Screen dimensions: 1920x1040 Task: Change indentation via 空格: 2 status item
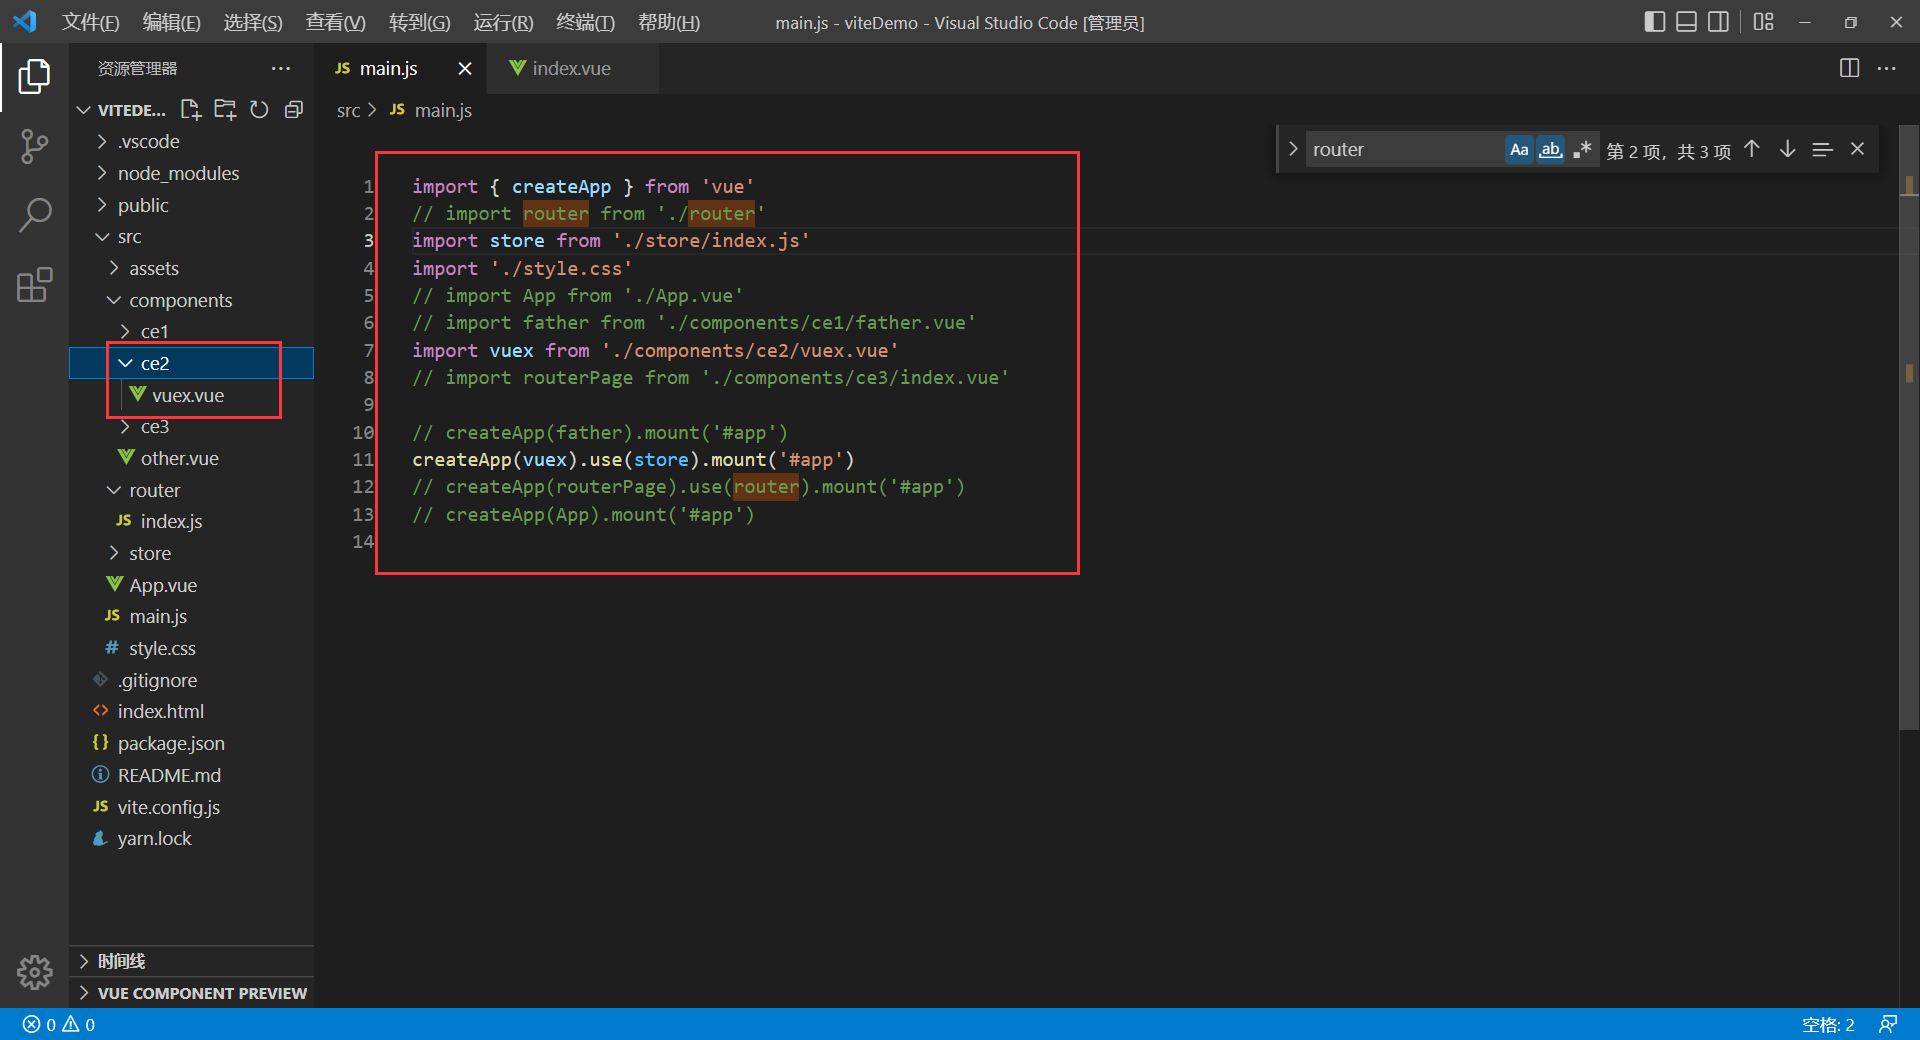(x=1828, y=1024)
